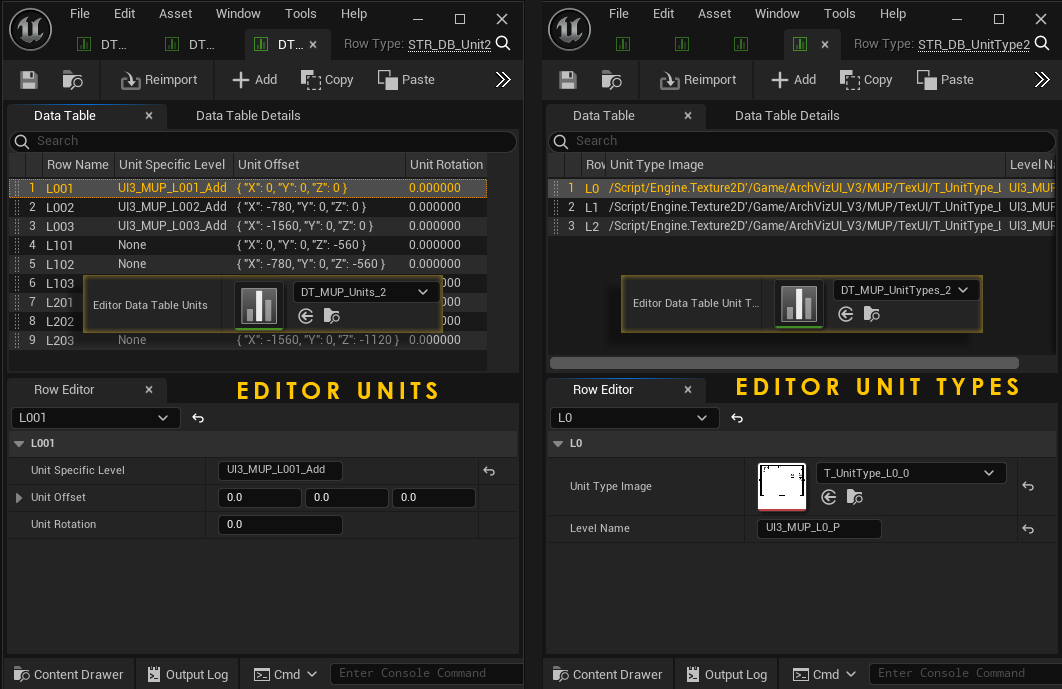
Task: Browse to asset in the right window toolbar
Action: [x=612, y=80]
